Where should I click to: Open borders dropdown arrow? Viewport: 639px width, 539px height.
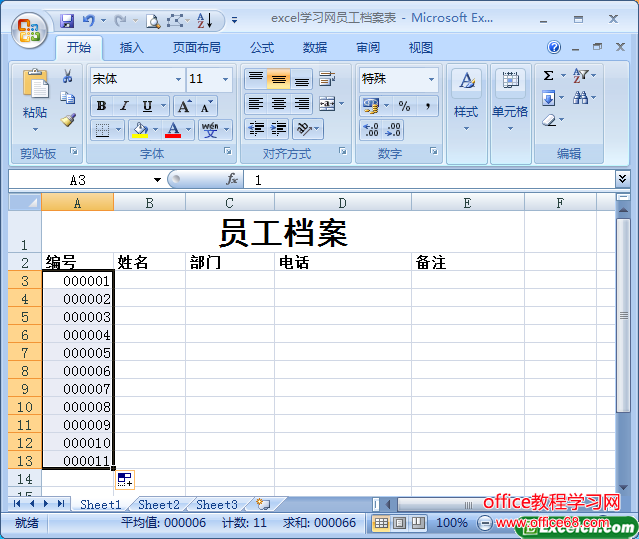click(119, 130)
